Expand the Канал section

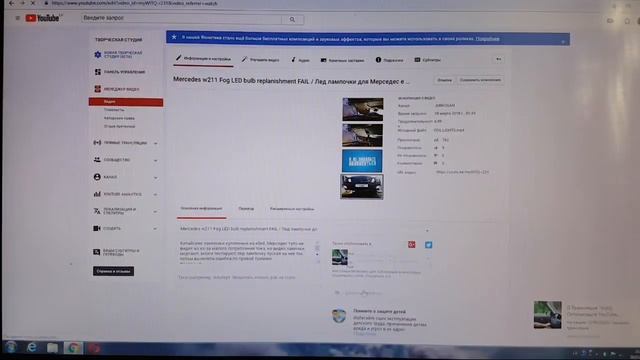coord(156,178)
